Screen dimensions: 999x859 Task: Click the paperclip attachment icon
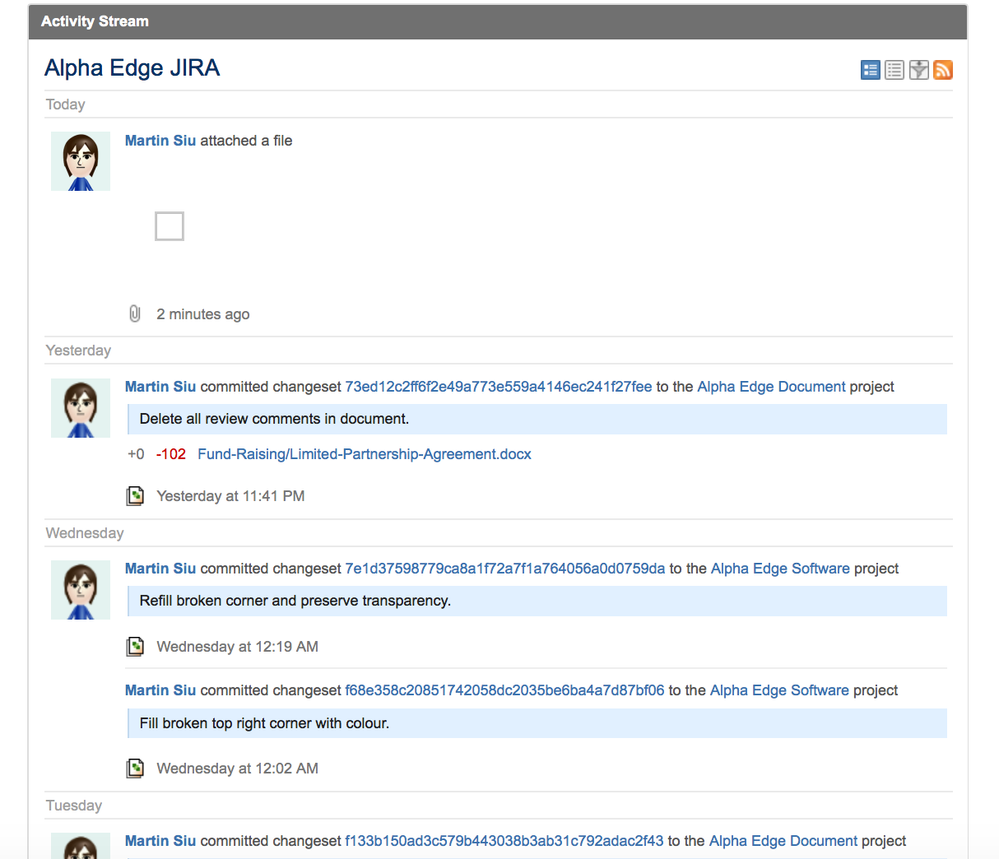(135, 313)
